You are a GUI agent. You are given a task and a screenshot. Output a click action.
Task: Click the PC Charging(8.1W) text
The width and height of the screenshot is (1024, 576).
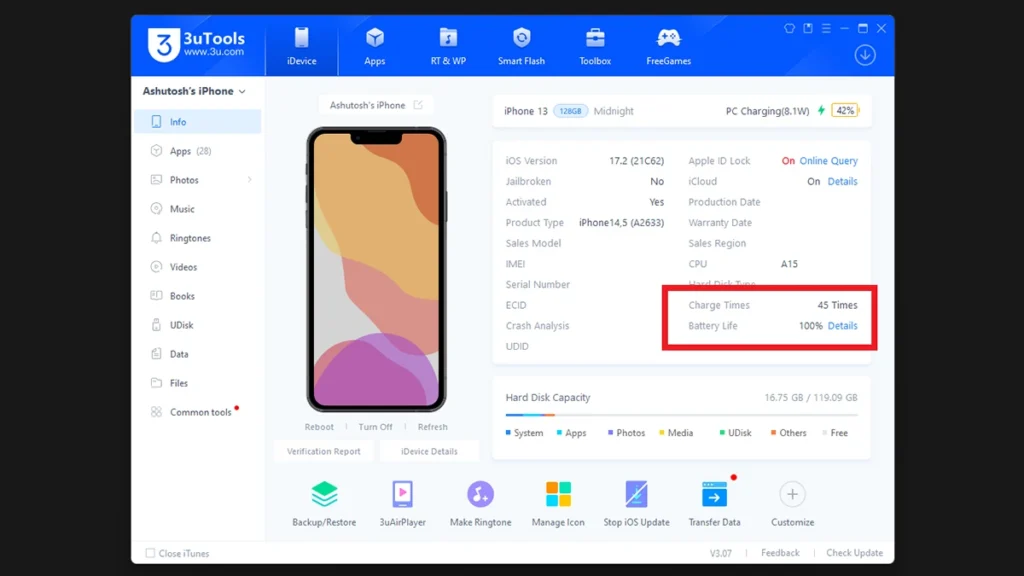coord(767,111)
